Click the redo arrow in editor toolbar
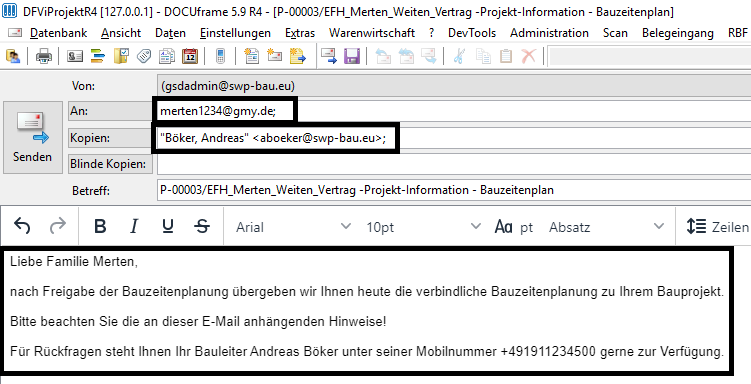Image resolution: width=751 pixels, height=384 pixels. [x=58, y=226]
